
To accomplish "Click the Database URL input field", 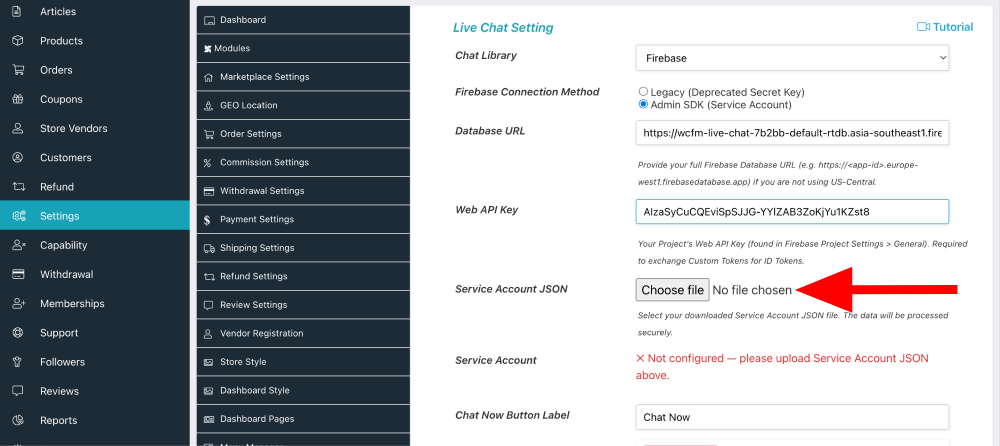I will coord(792,133).
